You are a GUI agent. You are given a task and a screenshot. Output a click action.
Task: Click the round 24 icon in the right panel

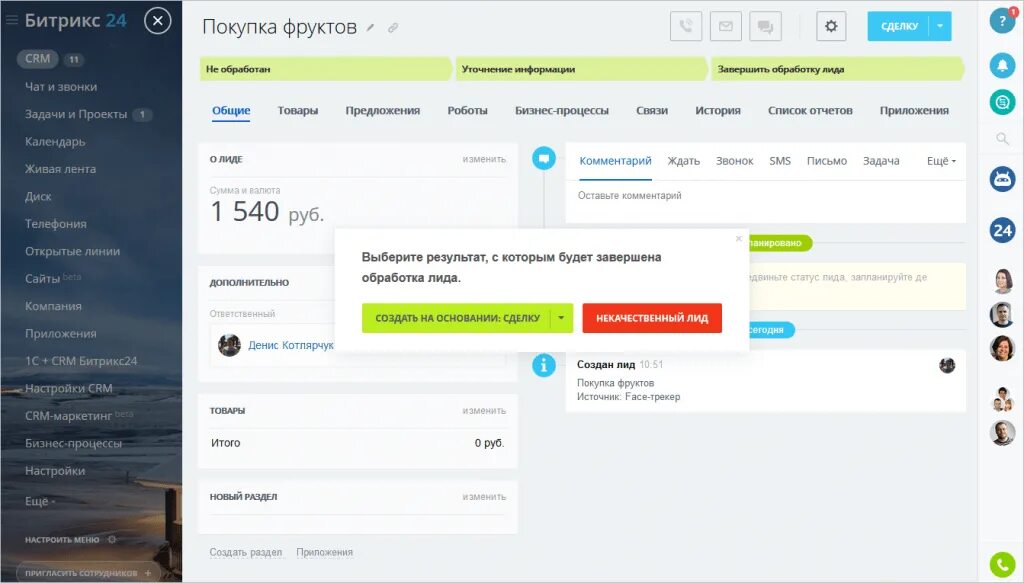[x=1002, y=230]
